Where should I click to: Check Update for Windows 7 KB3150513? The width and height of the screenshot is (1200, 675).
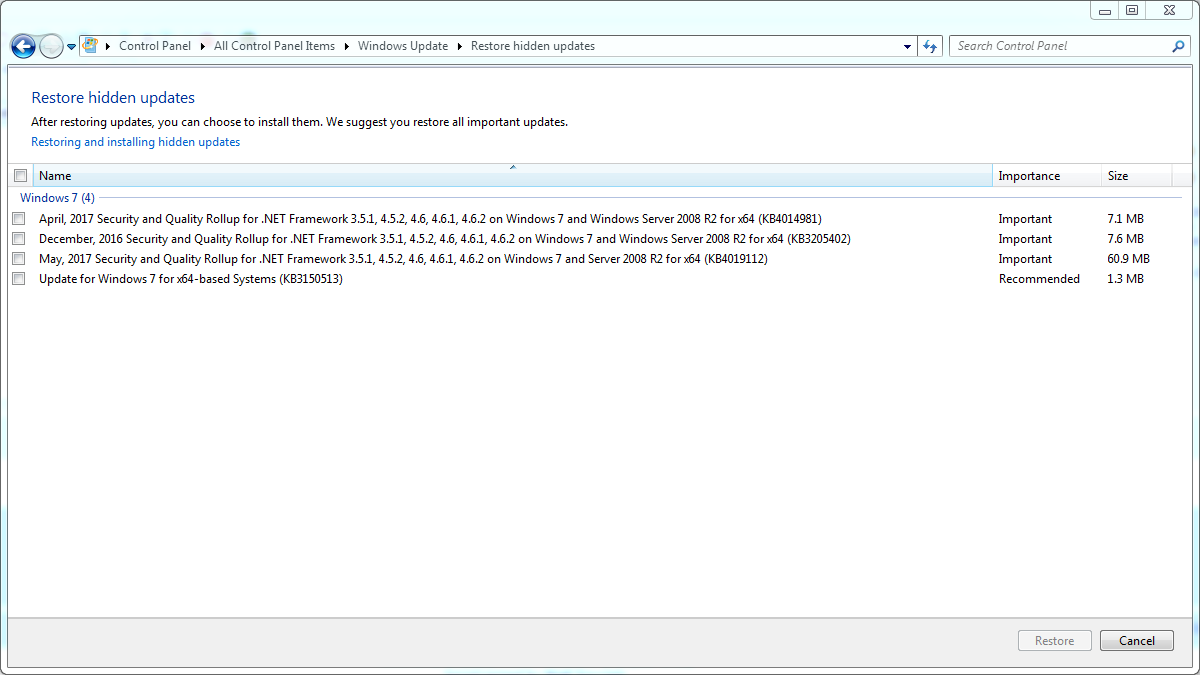[19, 279]
